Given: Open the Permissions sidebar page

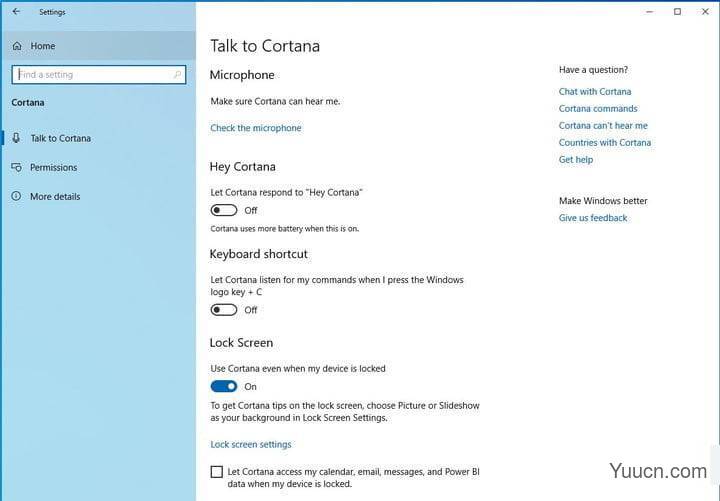Looking at the screenshot, I should (x=98, y=167).
